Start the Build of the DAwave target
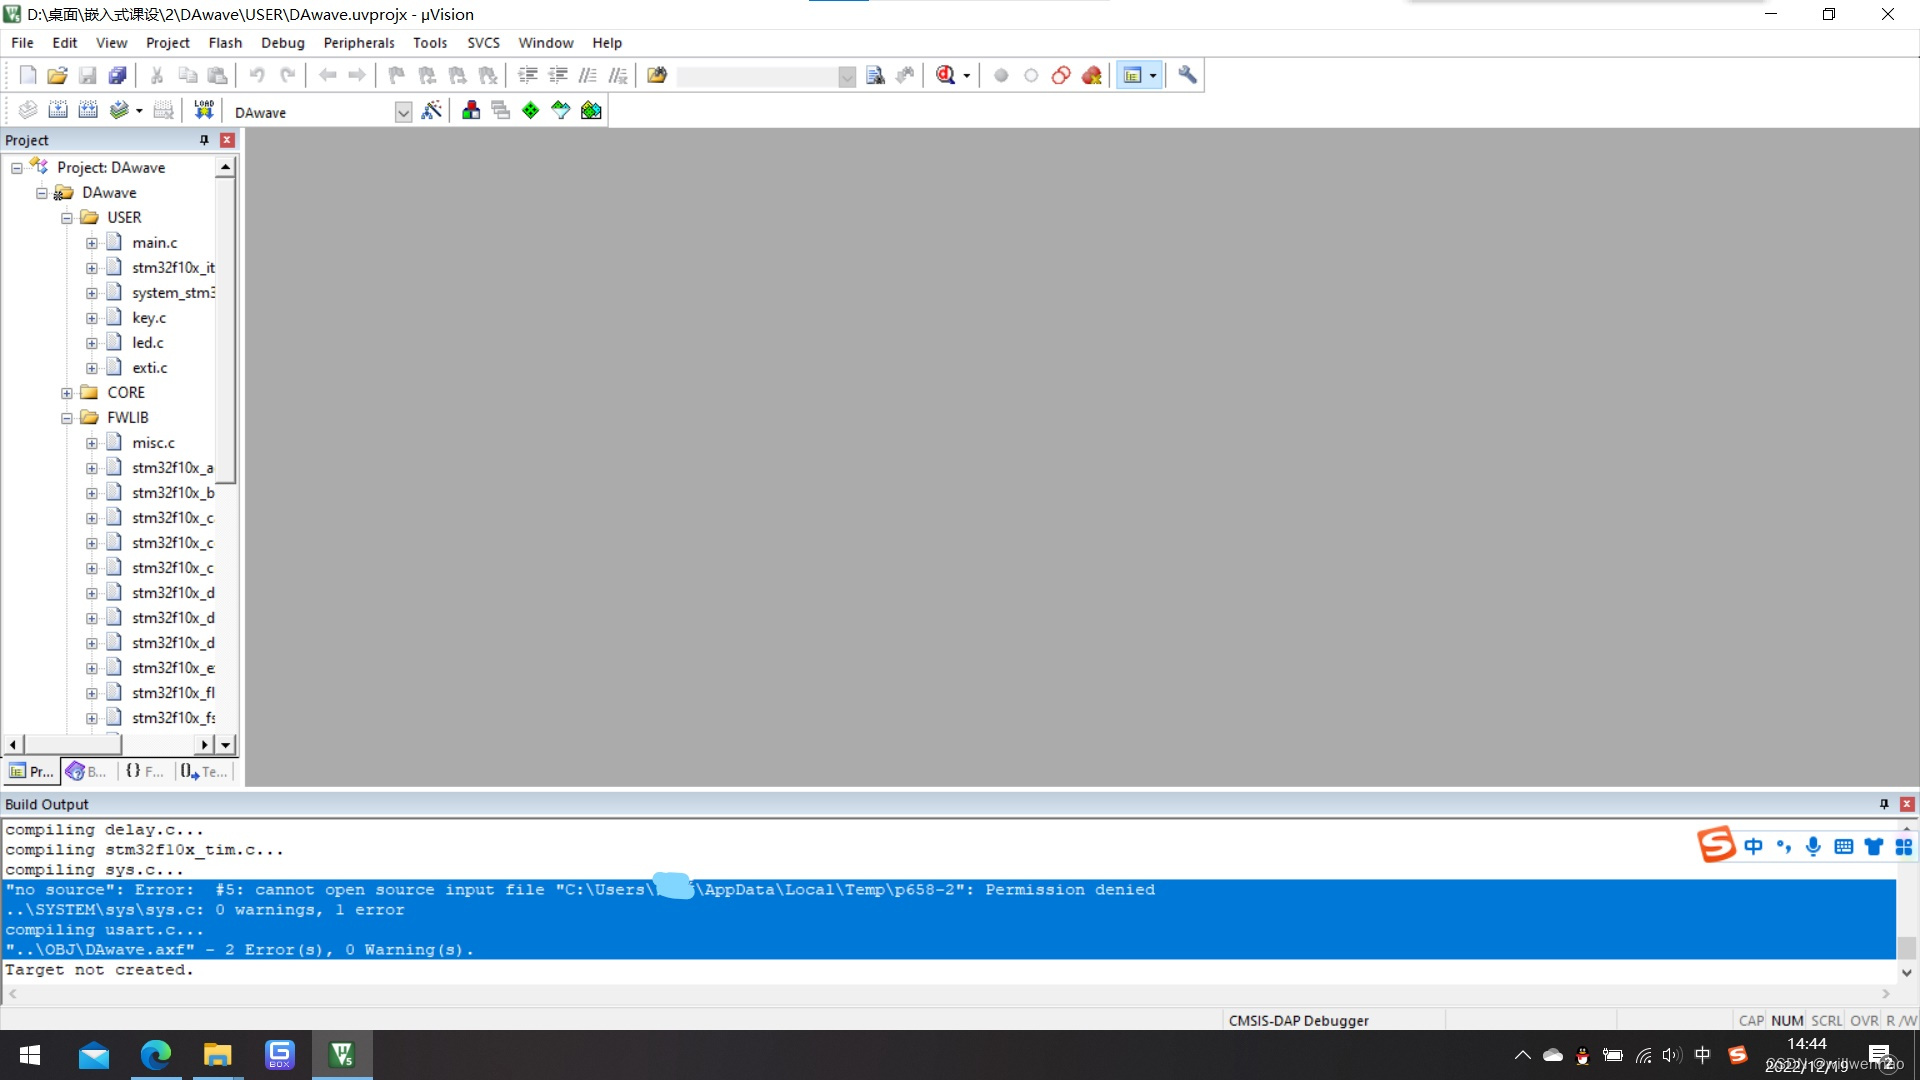The width and height of the screenshot is (1920, 1080). (x=58, y=110)
